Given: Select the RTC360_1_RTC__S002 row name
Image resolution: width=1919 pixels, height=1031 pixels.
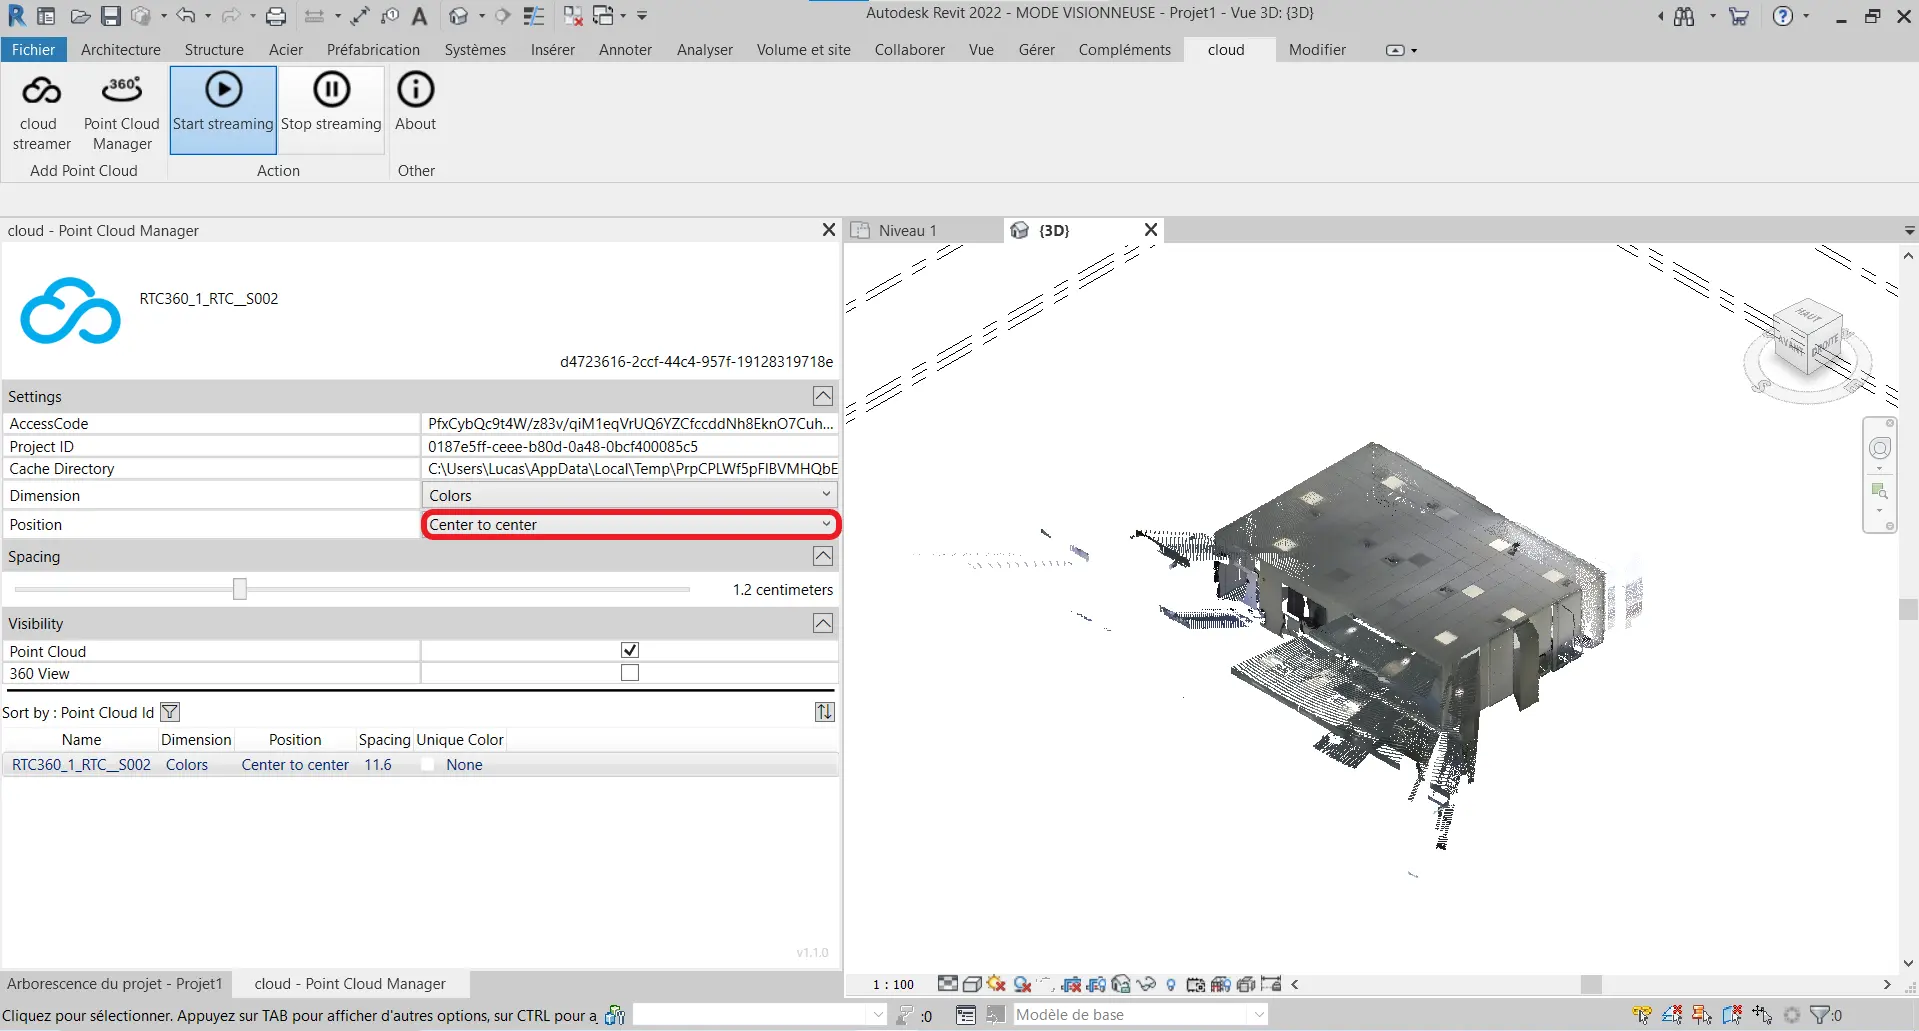Looking at the screenshot, I should [x=81, y=765].
